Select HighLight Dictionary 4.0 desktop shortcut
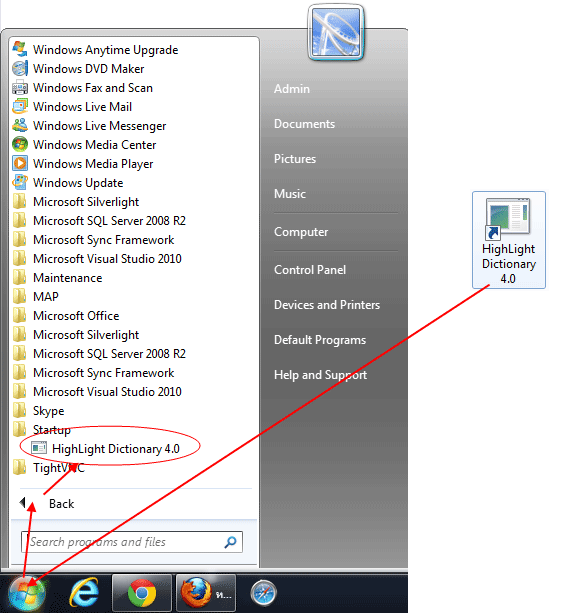This screenshot has height=613, width=570. coord(509,240)
